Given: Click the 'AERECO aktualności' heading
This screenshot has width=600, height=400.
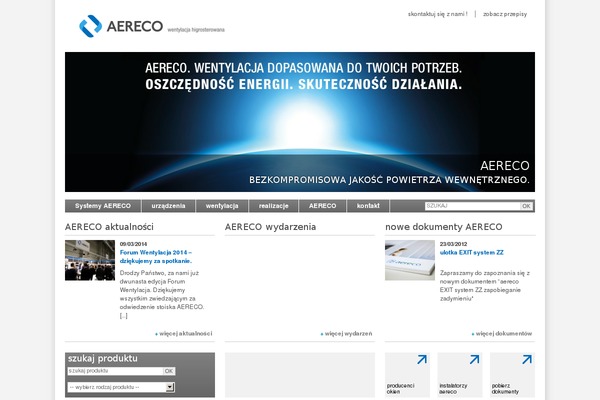Looking at the screenshot, I should (109, 227).
